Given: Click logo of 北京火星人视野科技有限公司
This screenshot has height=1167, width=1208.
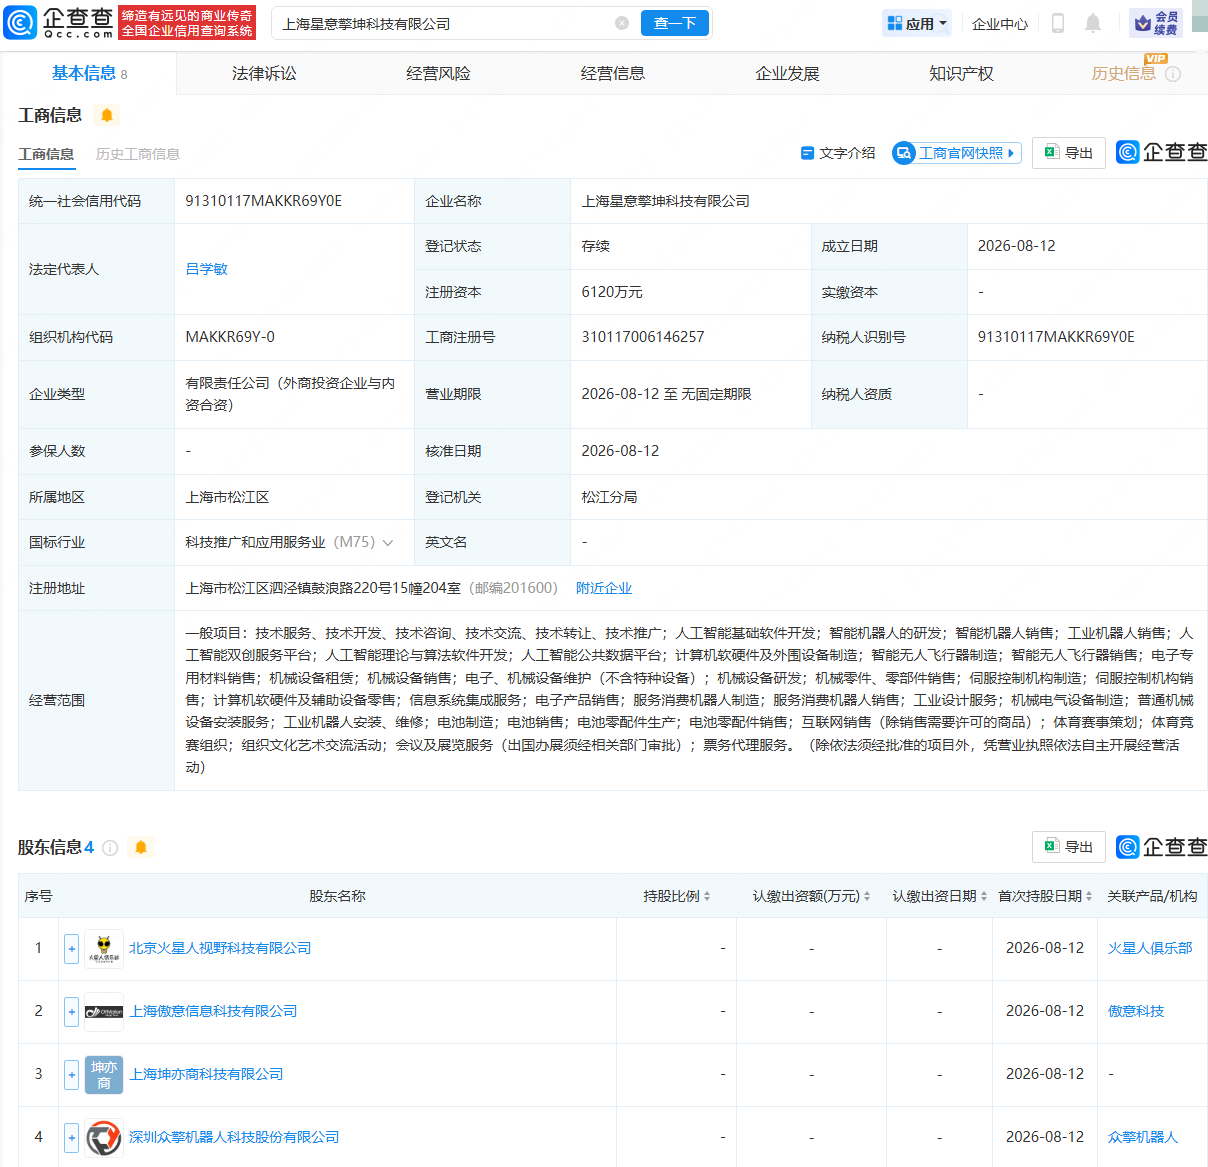Looking at the screenshot, I should pos(104,948).
